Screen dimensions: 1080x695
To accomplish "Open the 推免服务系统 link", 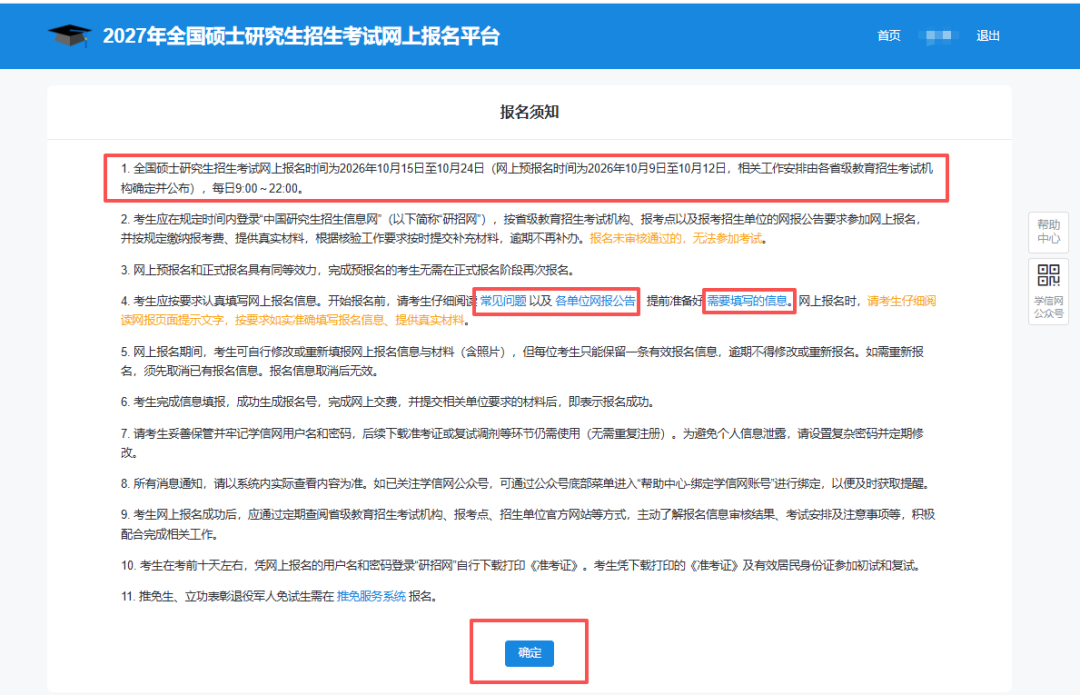I will 371,597.
